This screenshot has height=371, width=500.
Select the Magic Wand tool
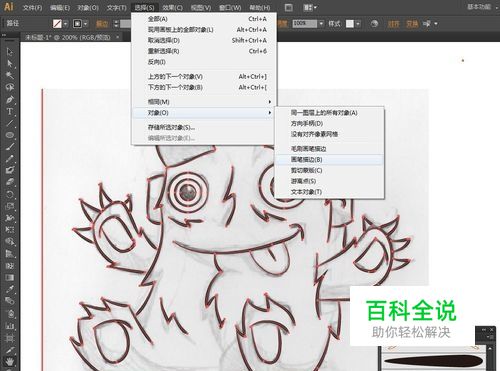tap(9, 75)
